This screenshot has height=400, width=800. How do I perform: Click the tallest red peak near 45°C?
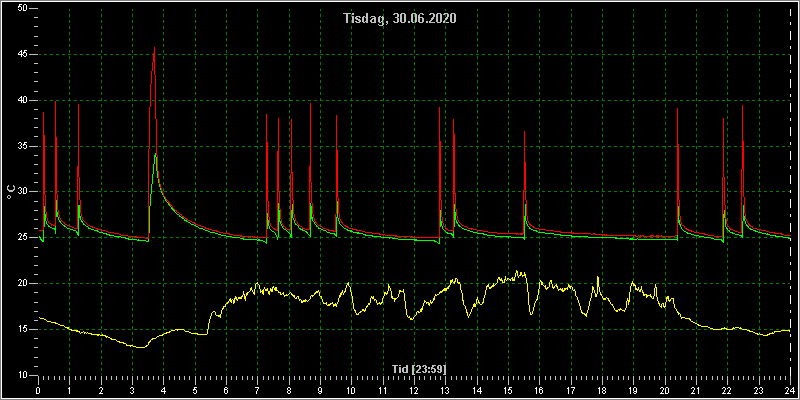tap(154, 48)
